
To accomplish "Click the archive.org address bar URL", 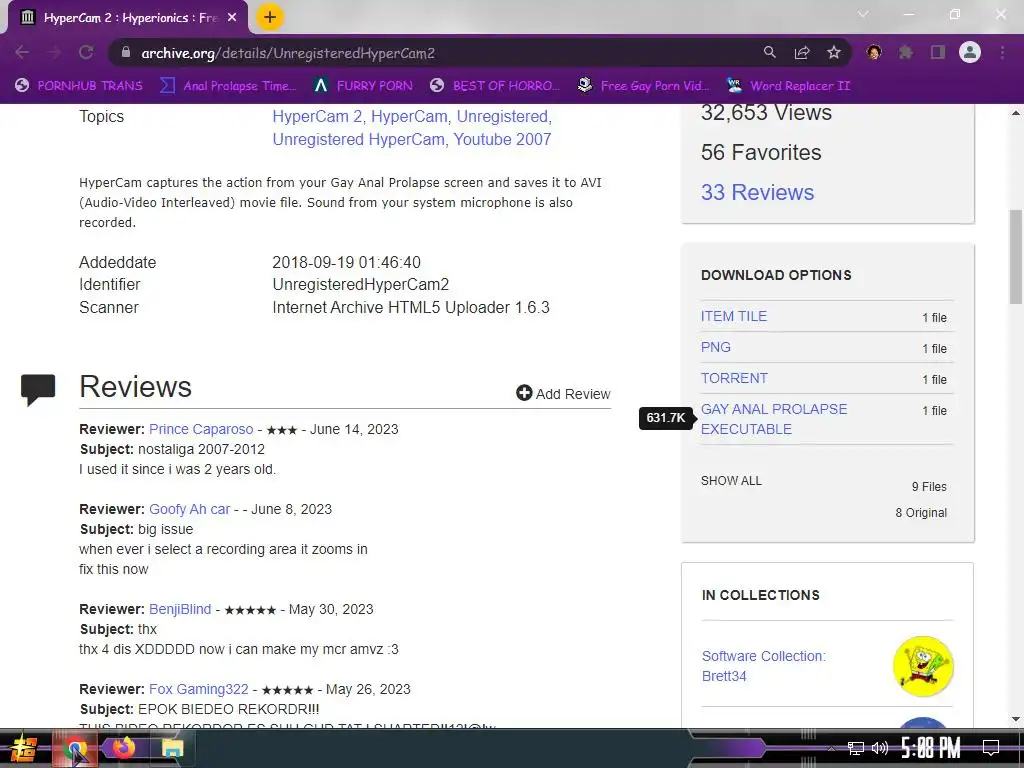I will click(288, 53).
